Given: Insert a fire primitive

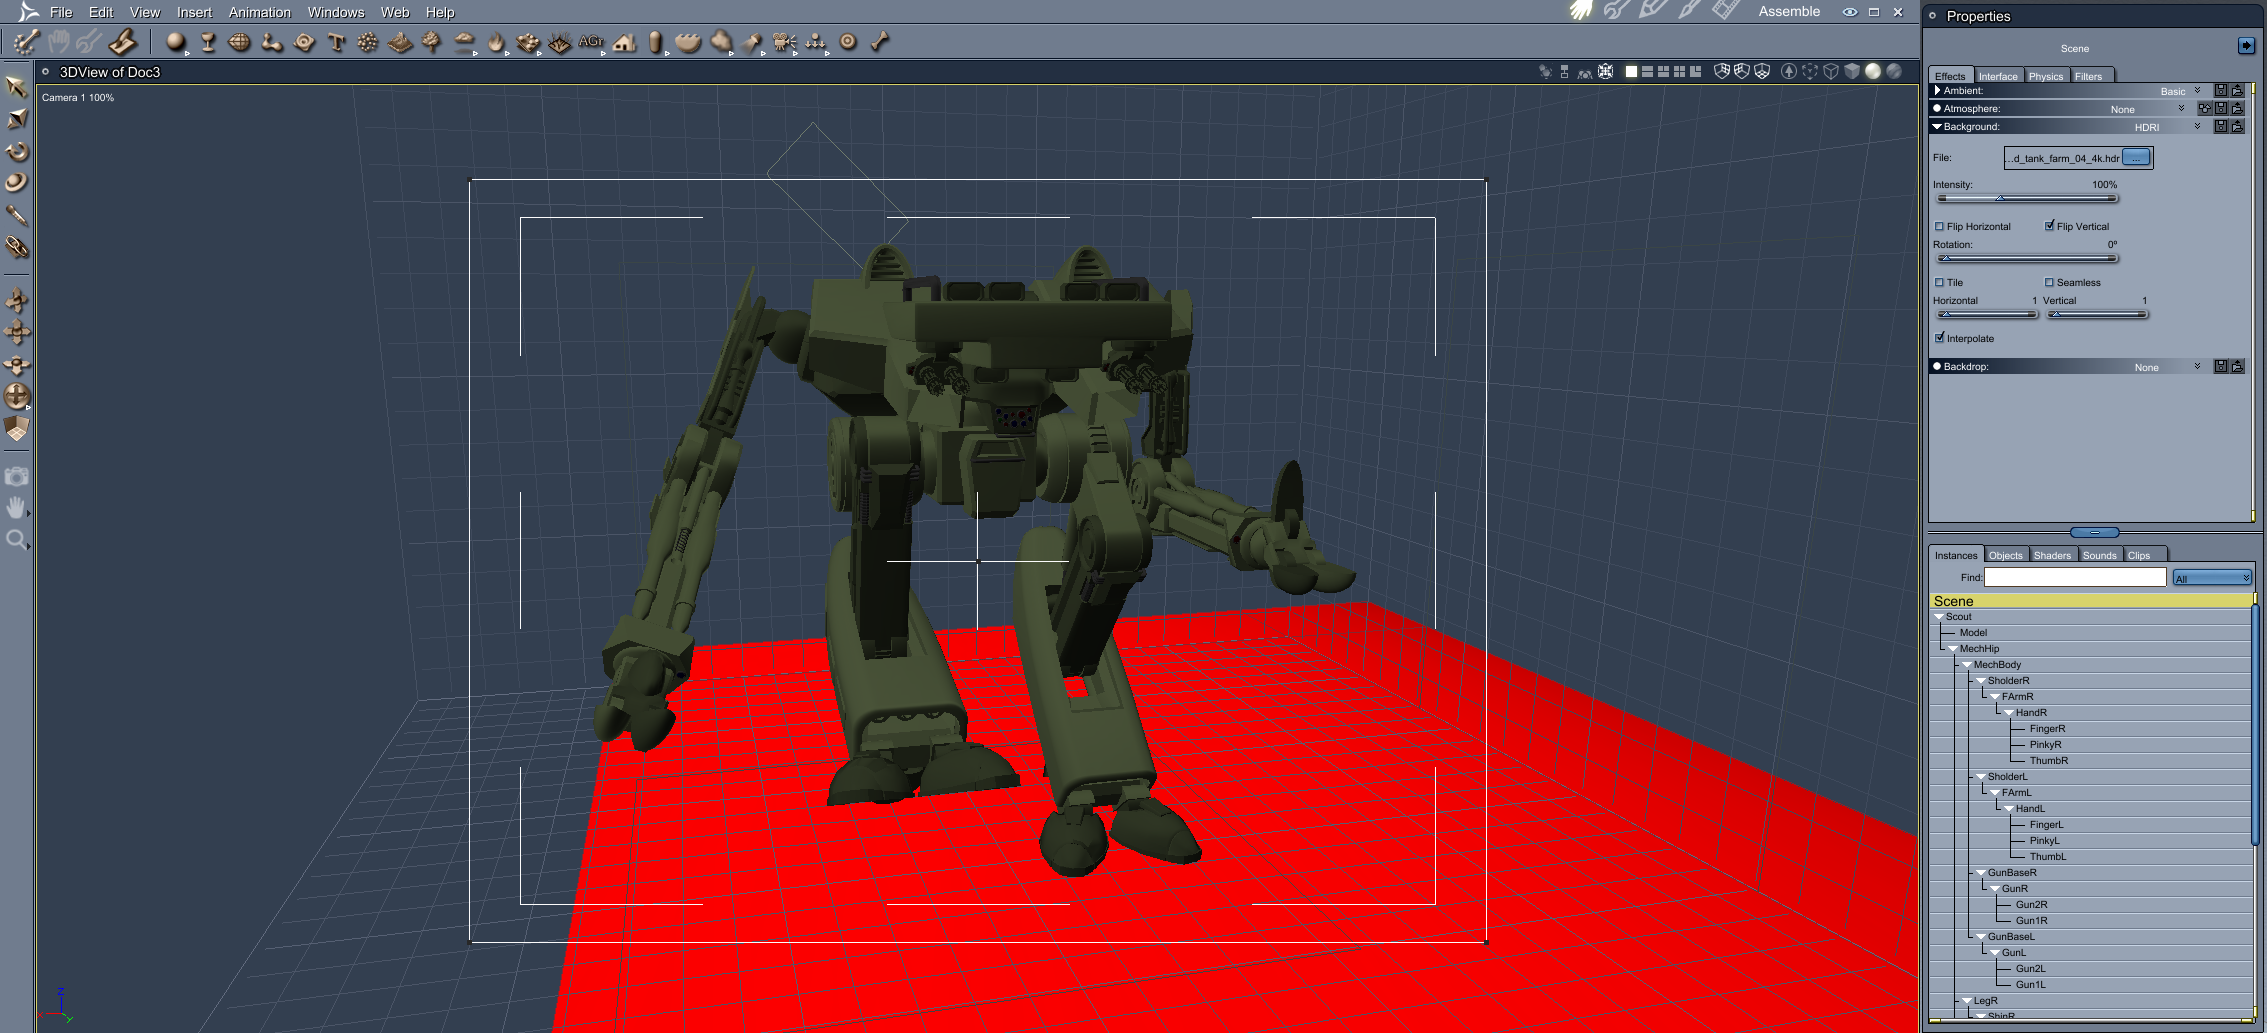Looking at the screenshot, I should coord(496,42).
